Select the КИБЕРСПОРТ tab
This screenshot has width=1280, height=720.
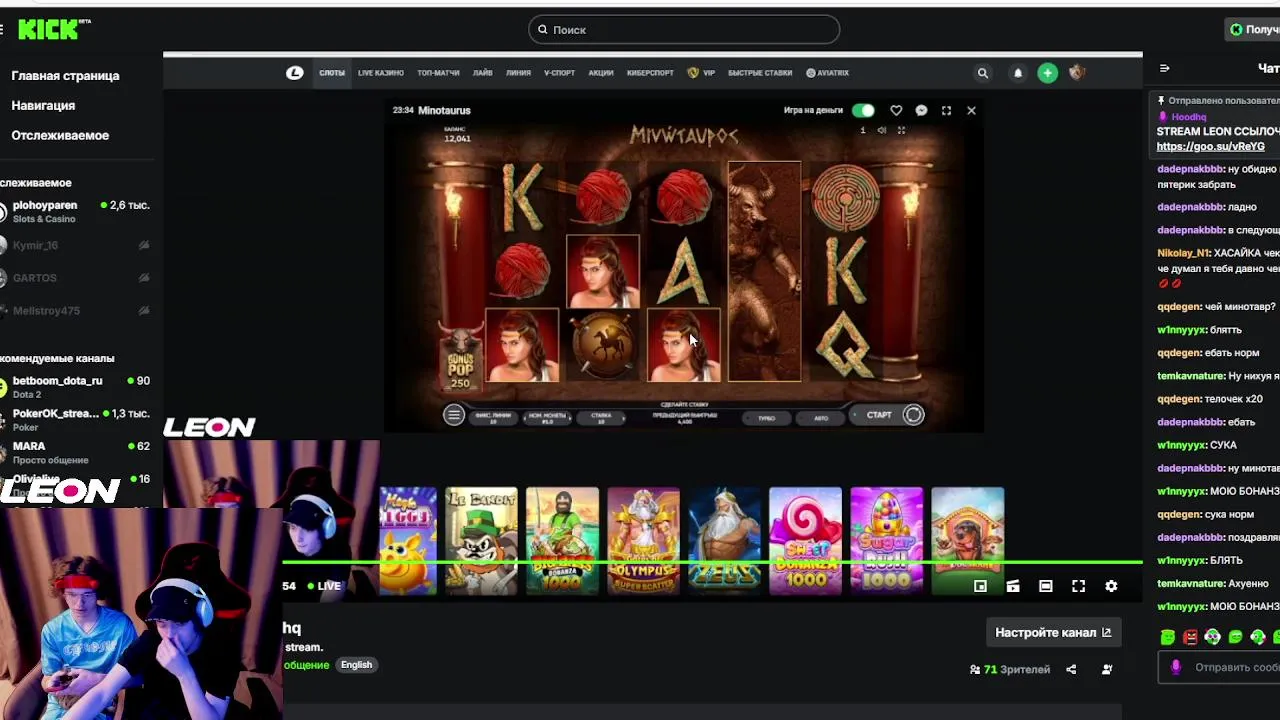[650, 73]
